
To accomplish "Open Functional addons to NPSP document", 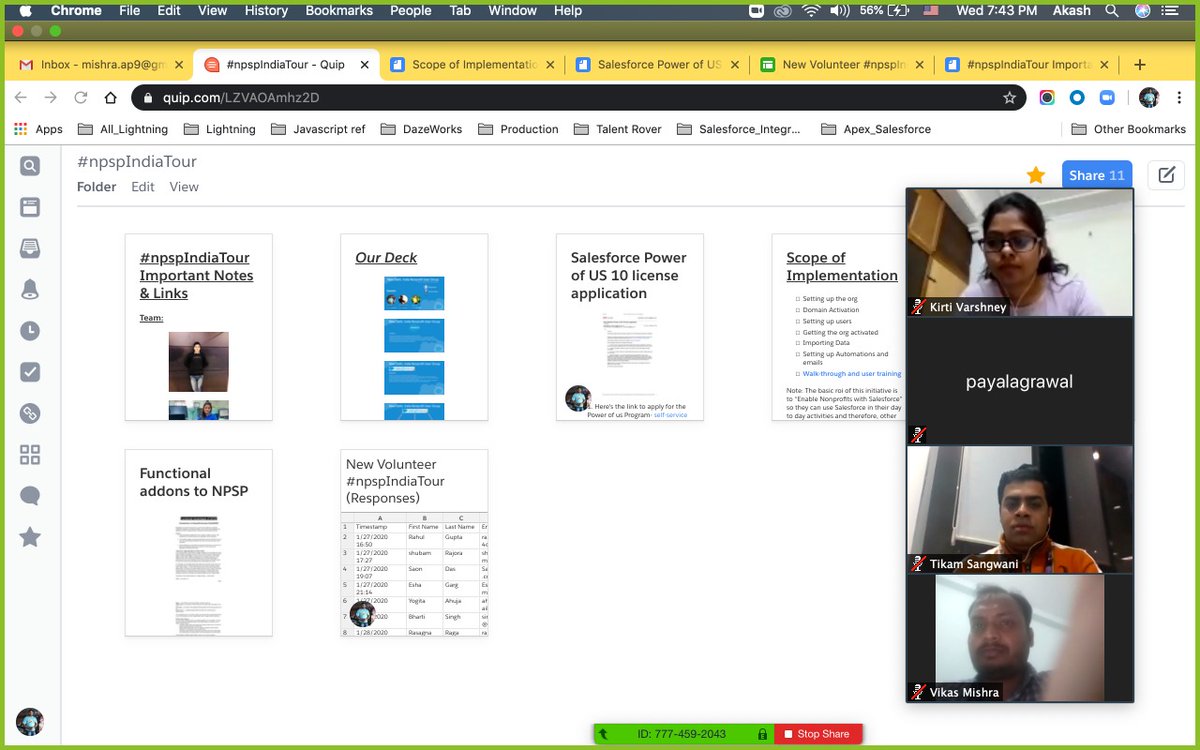I will (198, 543).
